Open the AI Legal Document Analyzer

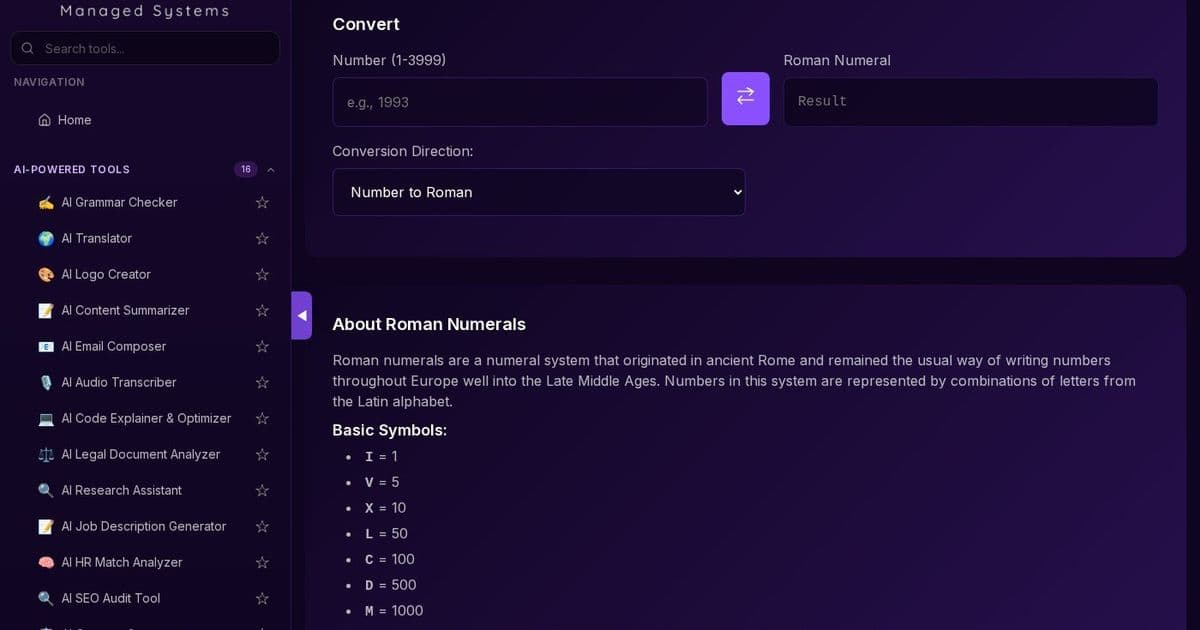[x=140, y=454]
